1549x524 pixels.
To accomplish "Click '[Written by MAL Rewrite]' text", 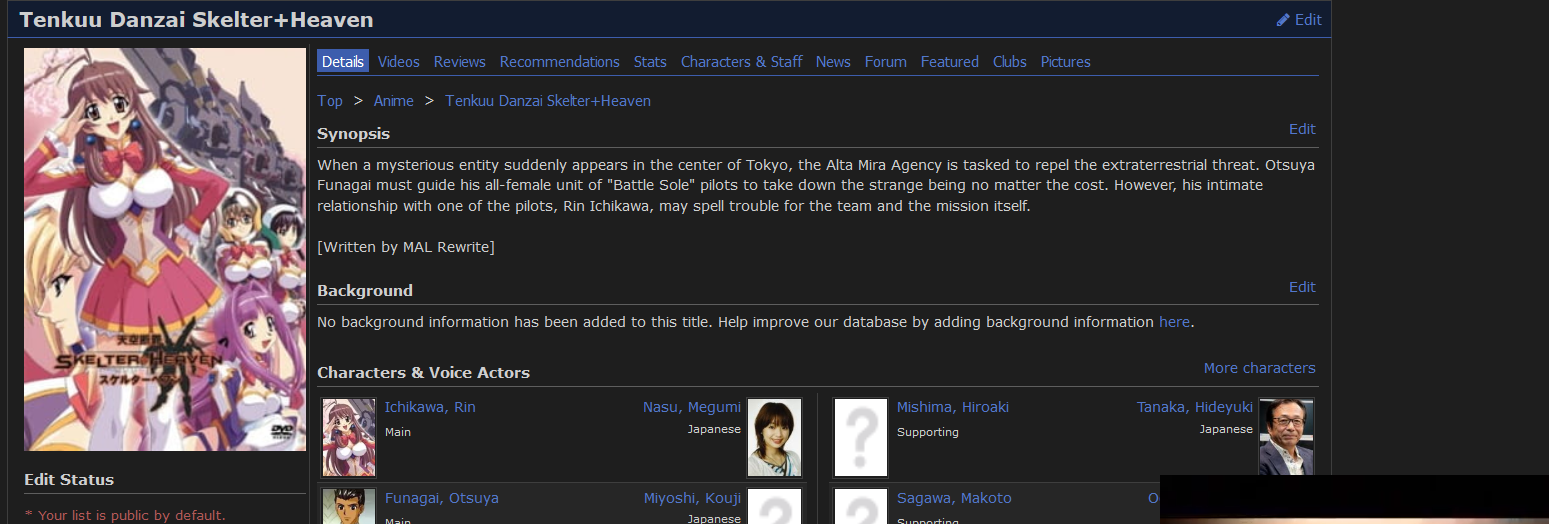I will [406, 247].
